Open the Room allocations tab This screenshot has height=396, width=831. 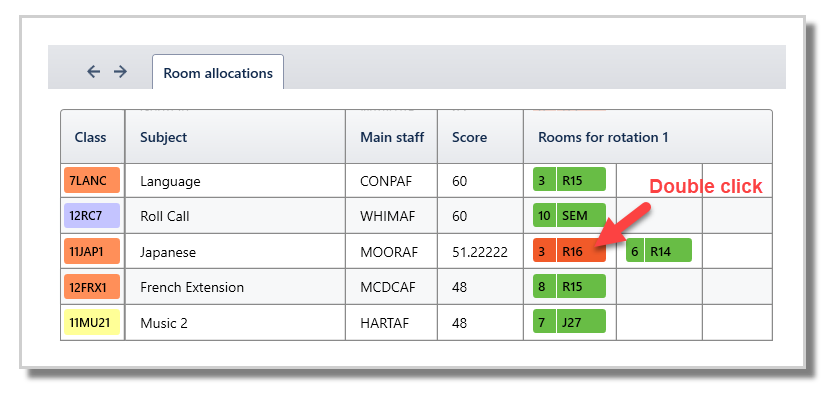(x=218, y=73)
